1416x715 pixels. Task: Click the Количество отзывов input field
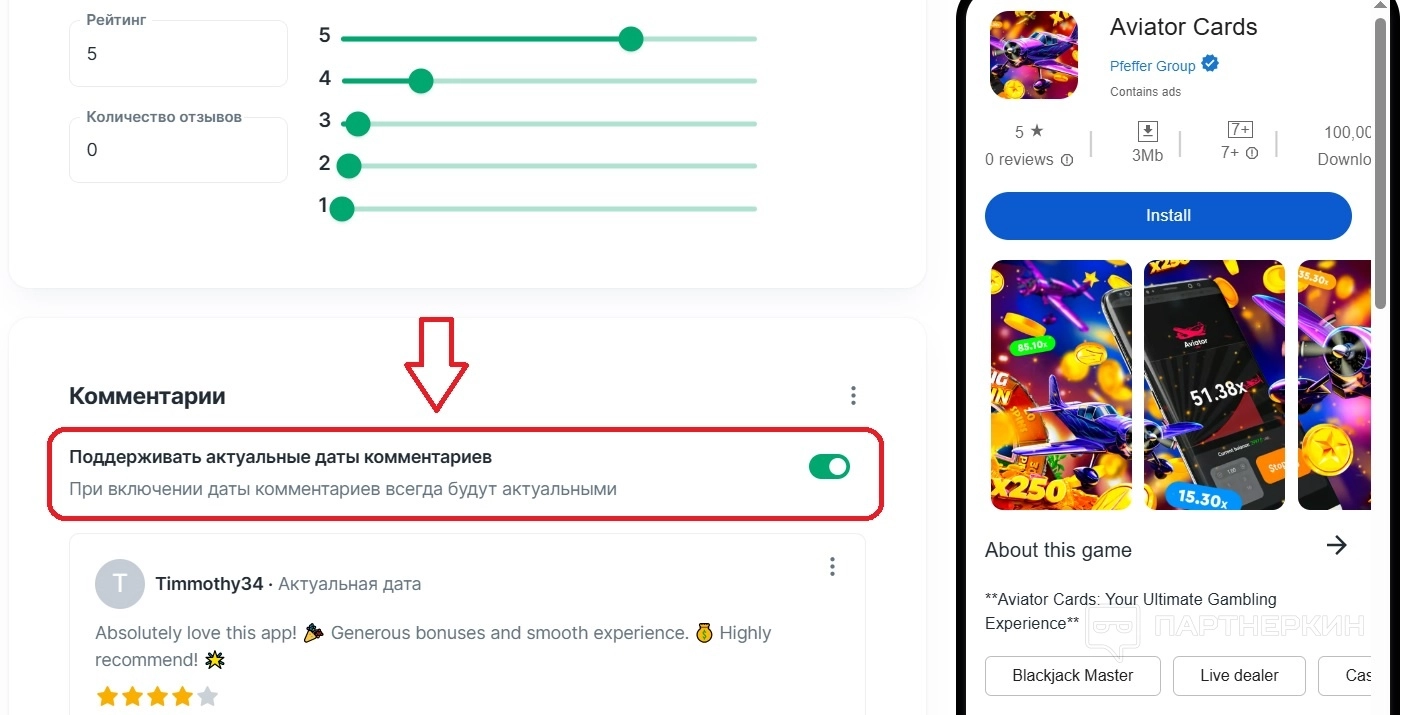[178, 150]
